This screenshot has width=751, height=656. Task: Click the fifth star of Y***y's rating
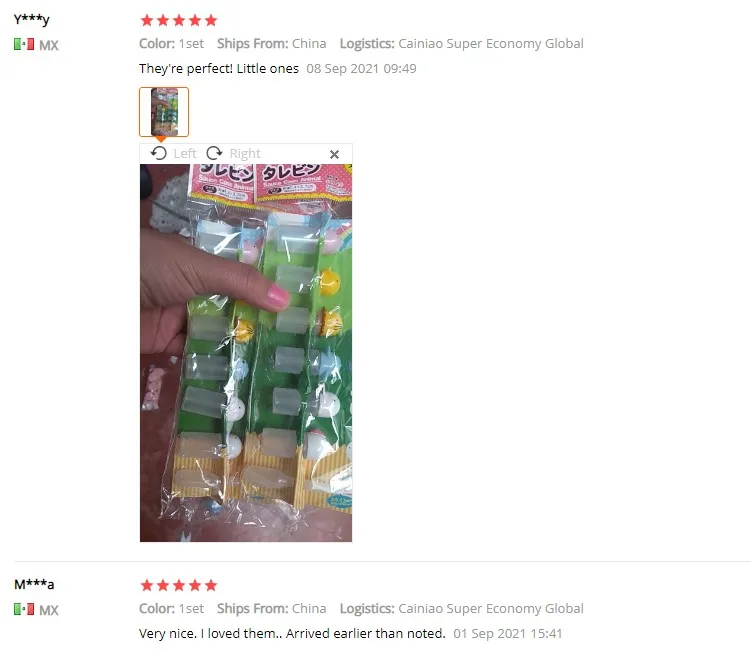click(x=211, y=20)
